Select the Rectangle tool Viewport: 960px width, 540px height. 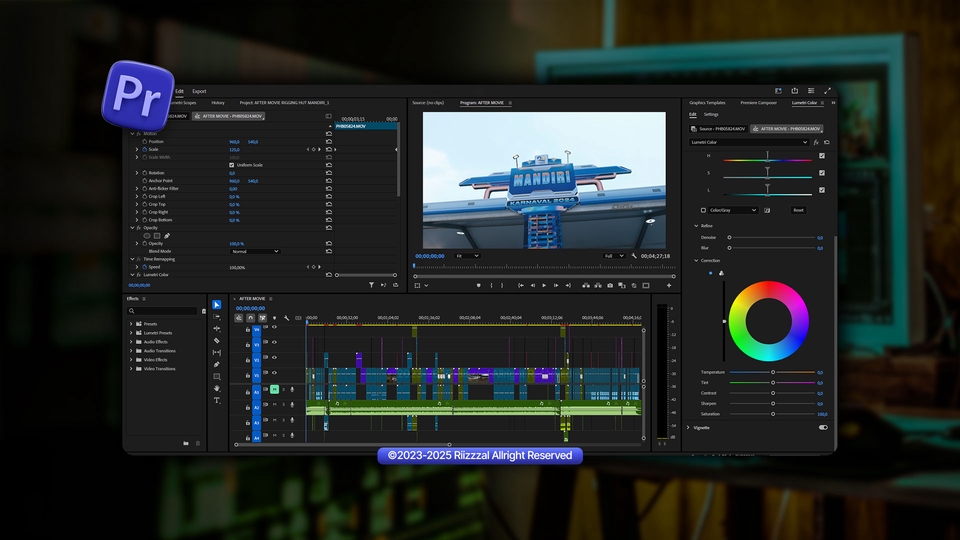pos(217,377)
